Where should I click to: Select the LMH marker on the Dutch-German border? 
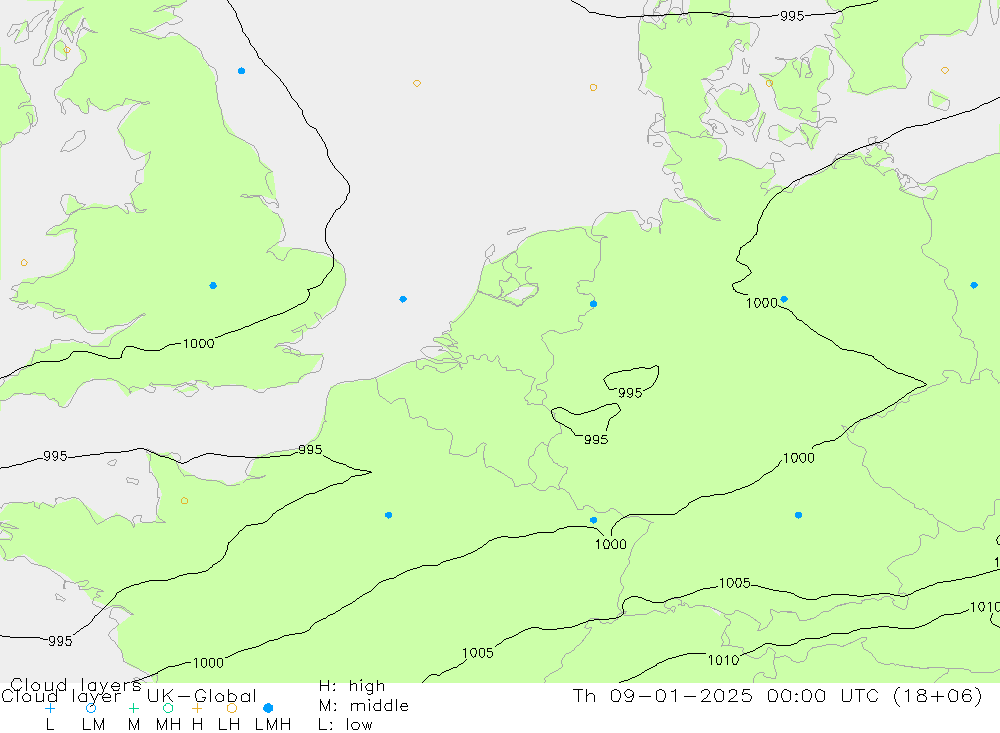click(594, 304)
